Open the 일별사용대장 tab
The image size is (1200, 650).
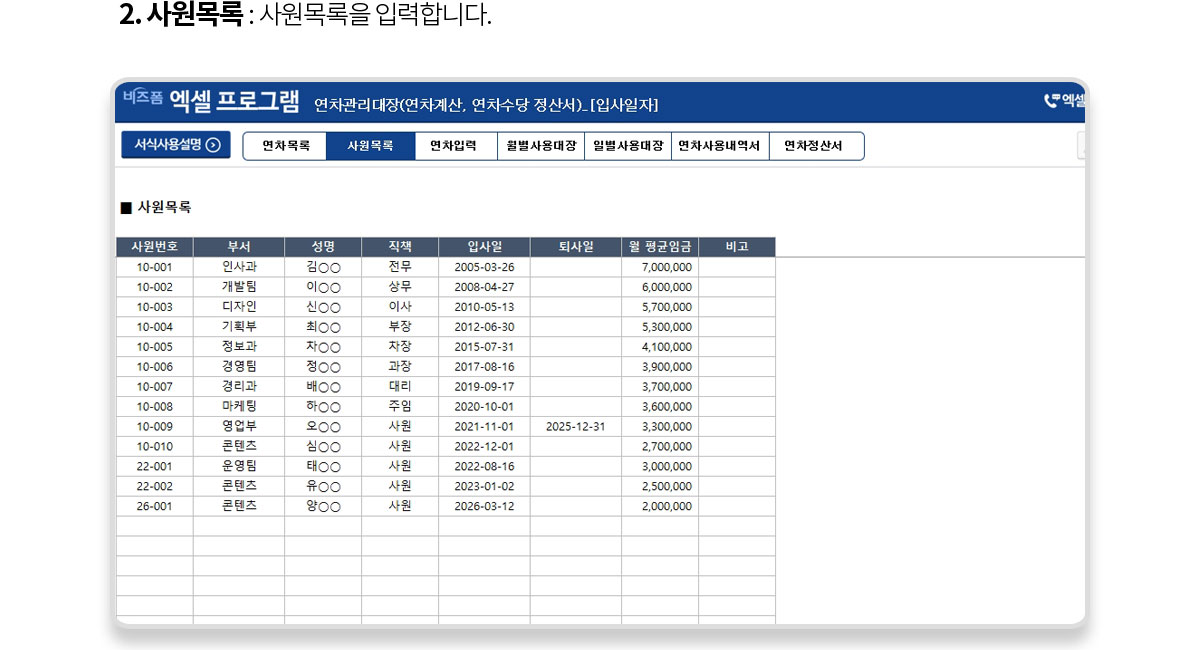pyautogui.click(x=628, y=146)
